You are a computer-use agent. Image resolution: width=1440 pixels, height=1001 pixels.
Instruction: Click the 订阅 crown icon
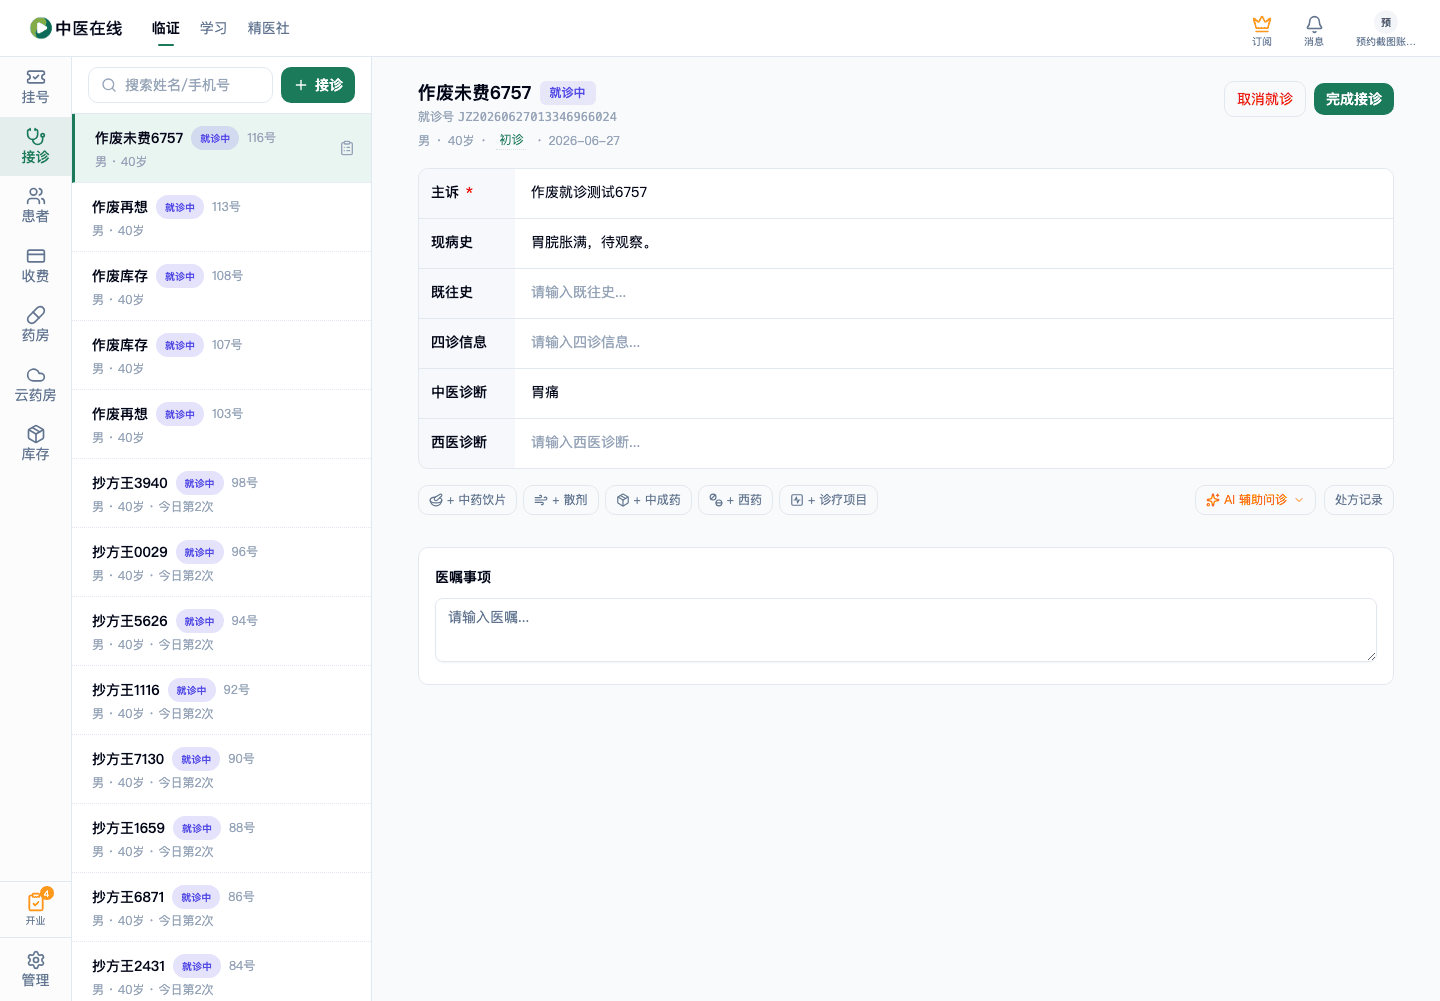(1262, 30)
